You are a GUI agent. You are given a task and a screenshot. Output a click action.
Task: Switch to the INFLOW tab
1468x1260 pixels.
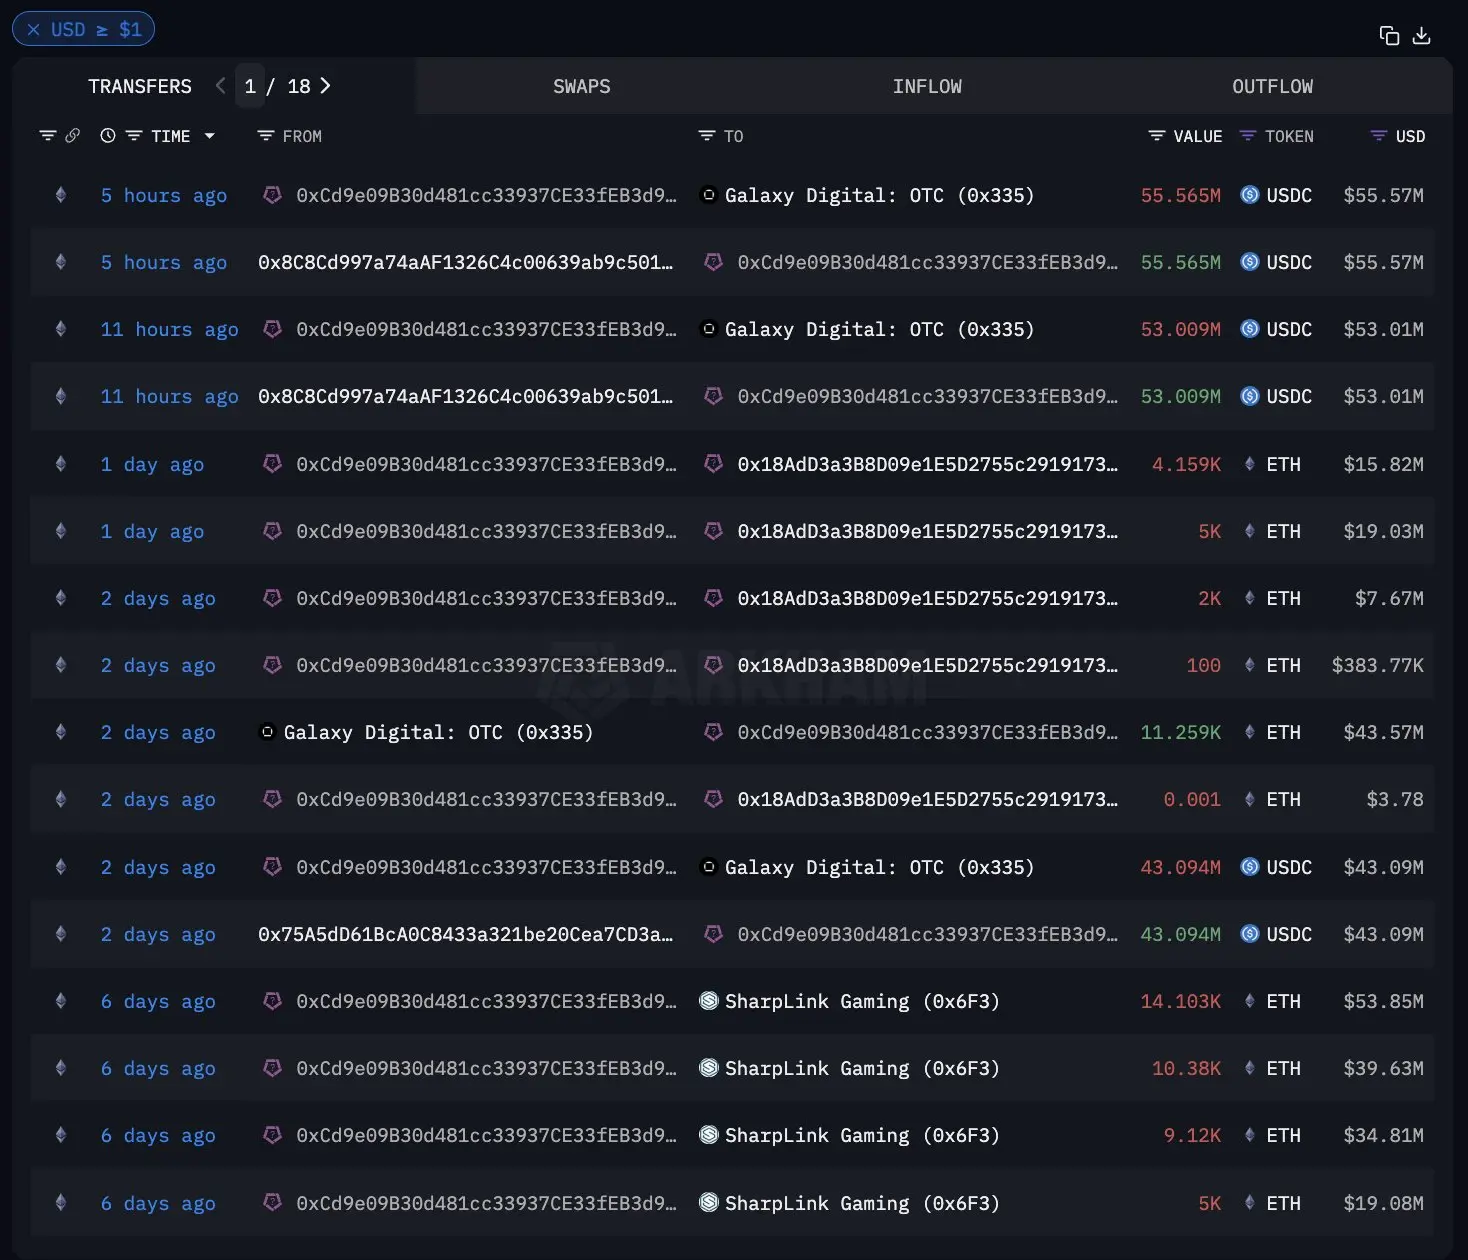pos(927,87)
